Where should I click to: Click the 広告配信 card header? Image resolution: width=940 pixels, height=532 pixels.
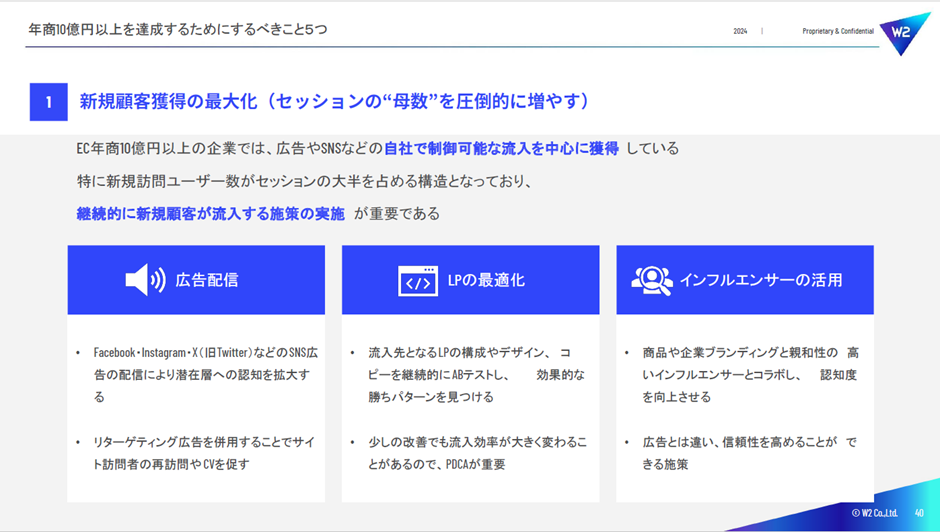(196, 279)
